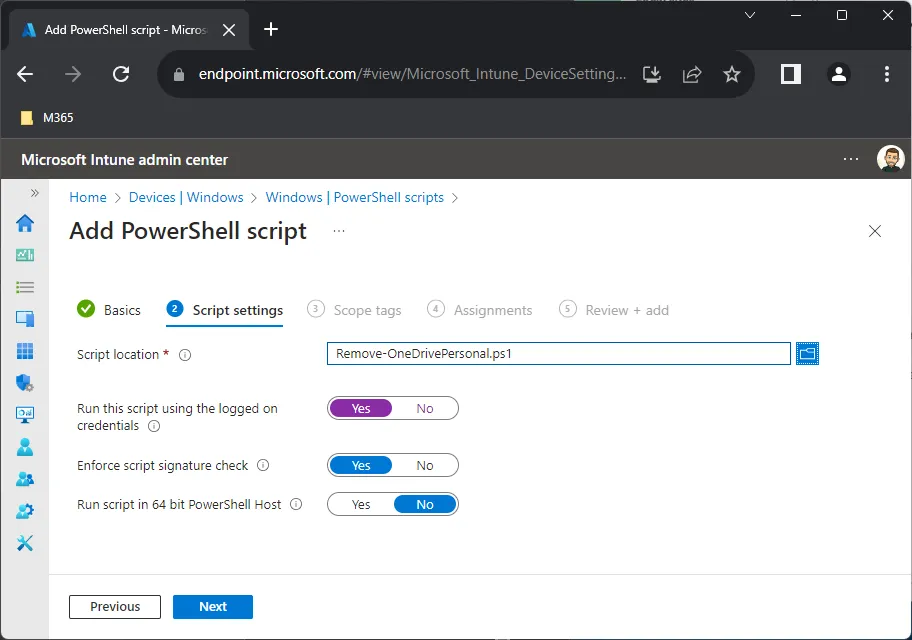Open Devices icon in sidebar
Screen dimensions: 912x640
click(x=25, y=318)
